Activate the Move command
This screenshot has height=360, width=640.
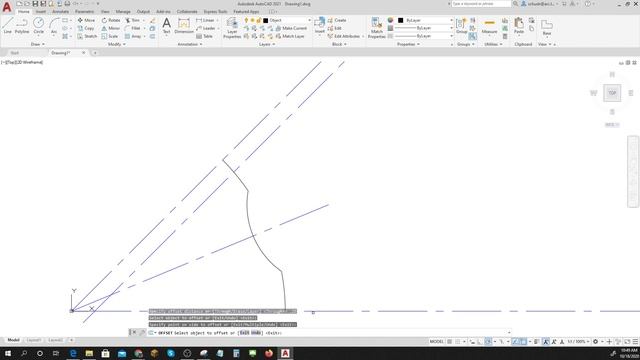(86, 20)
